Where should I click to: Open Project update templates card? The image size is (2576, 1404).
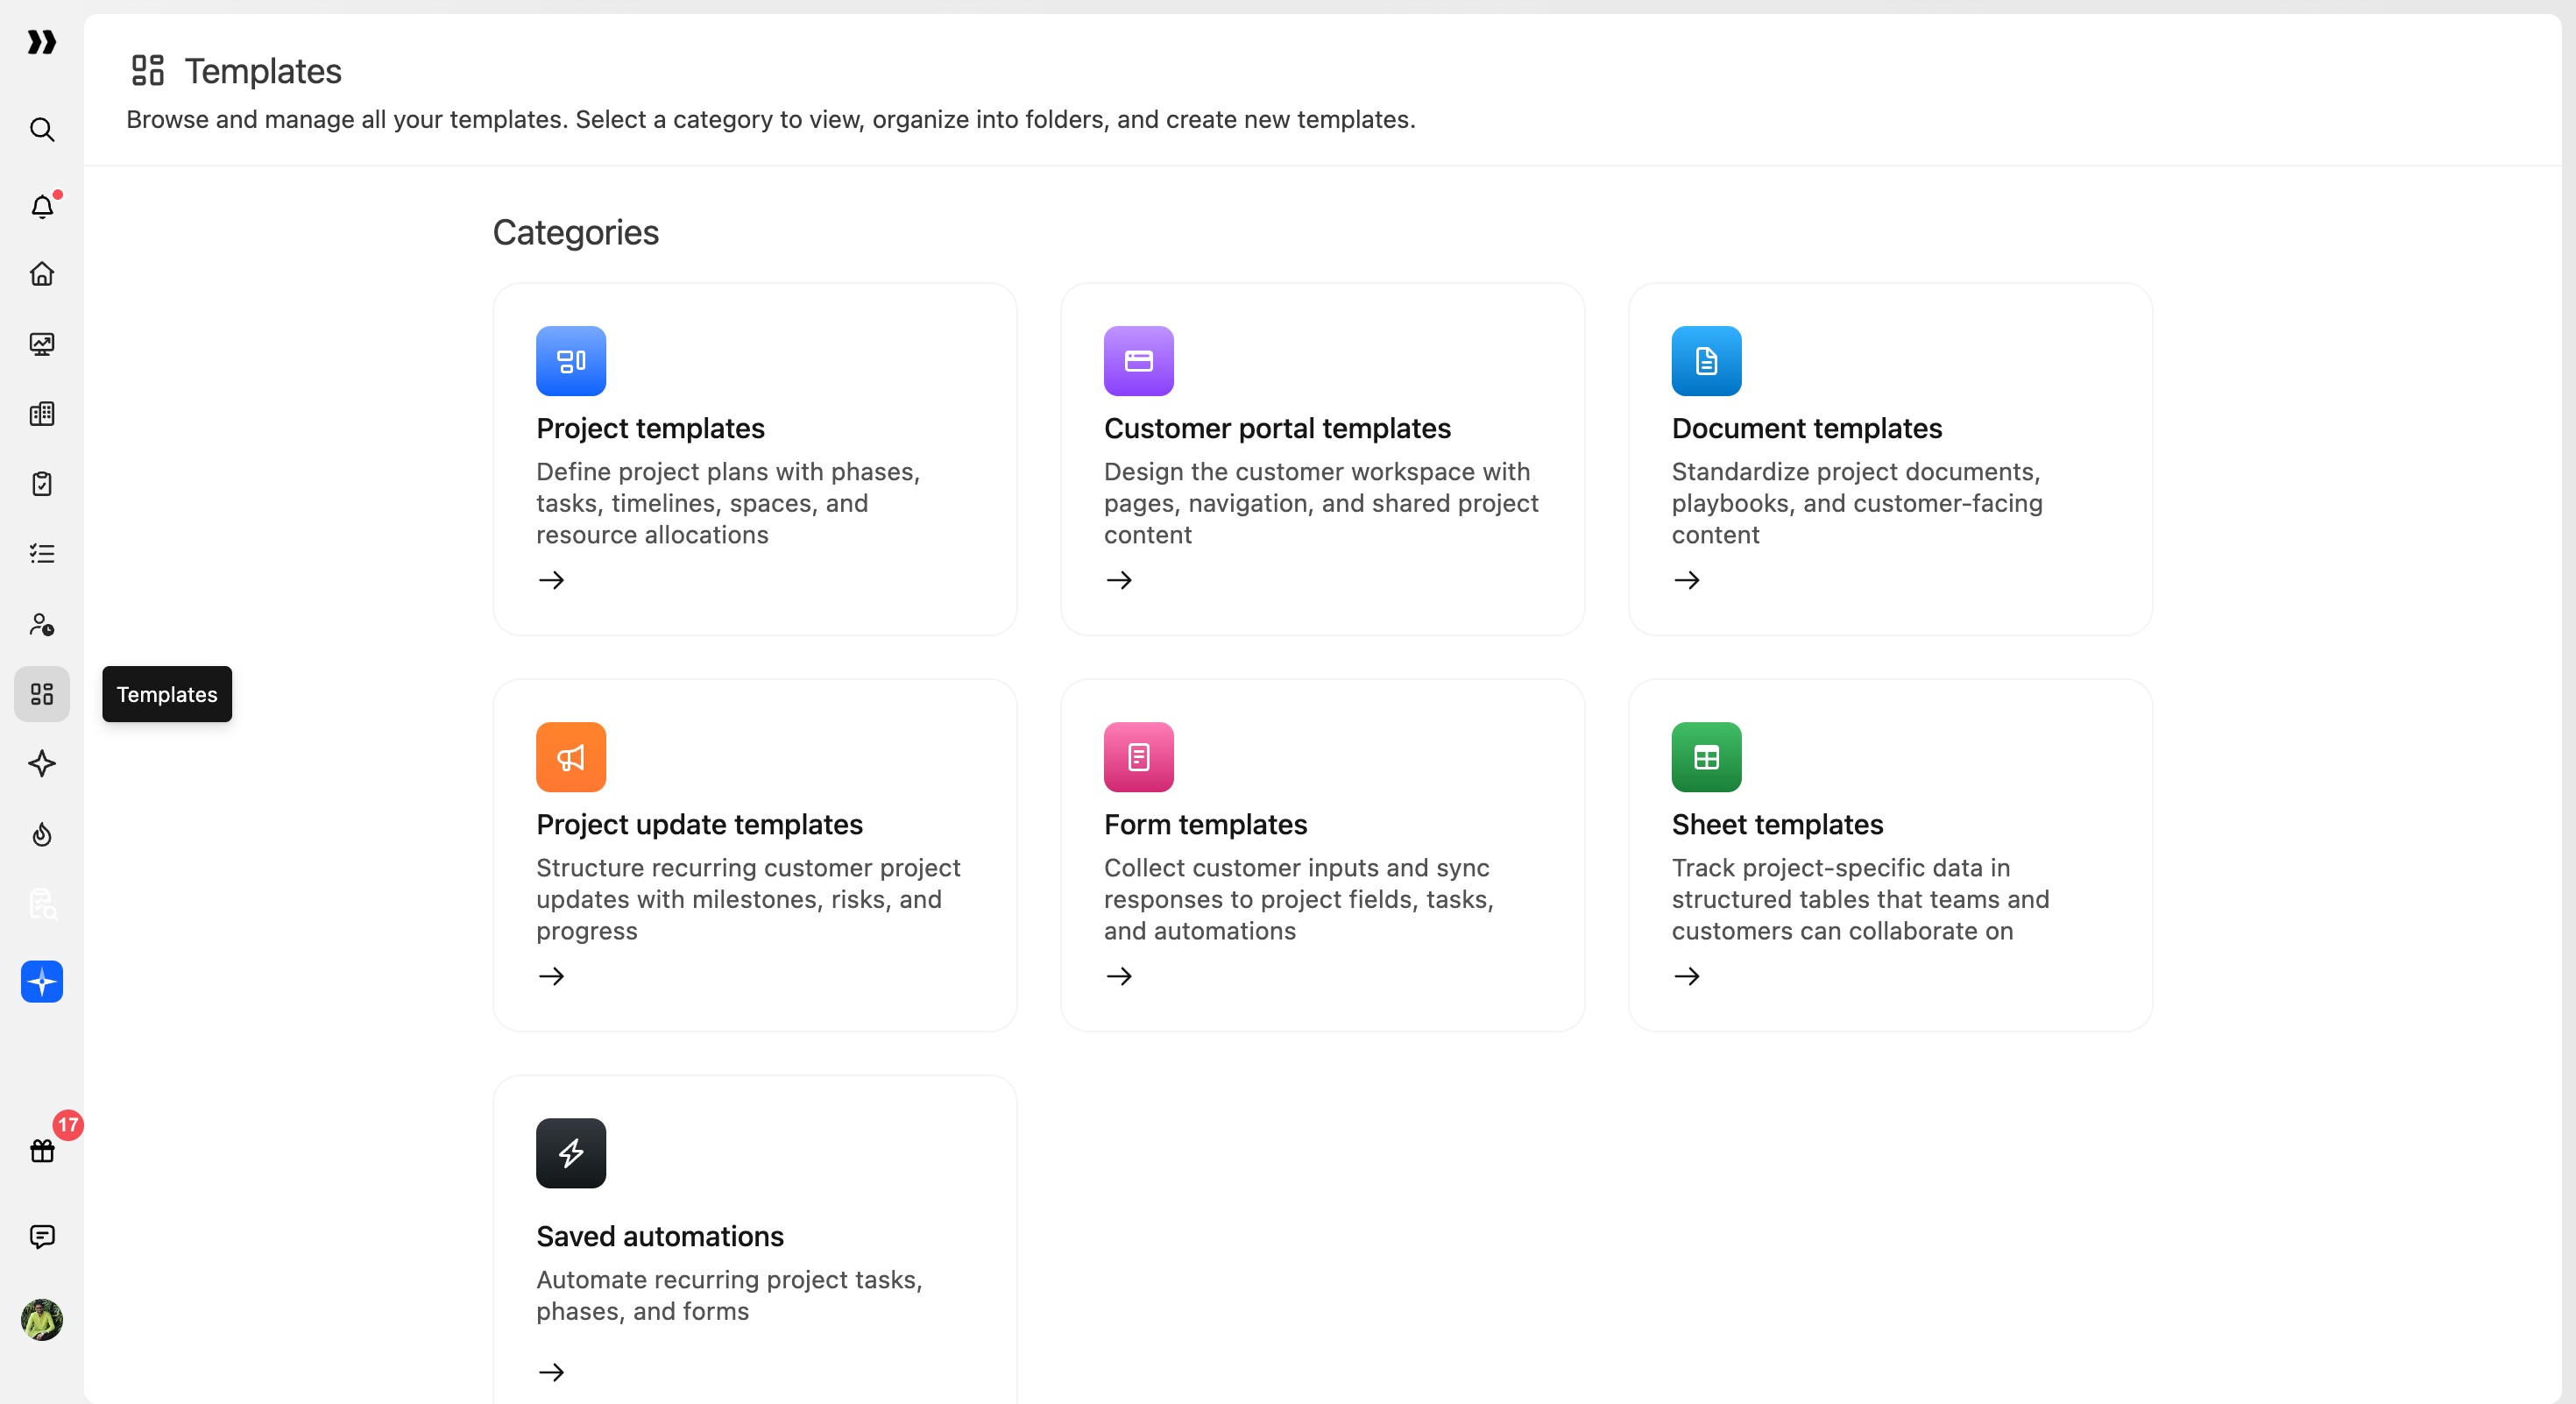pos(755,855)
